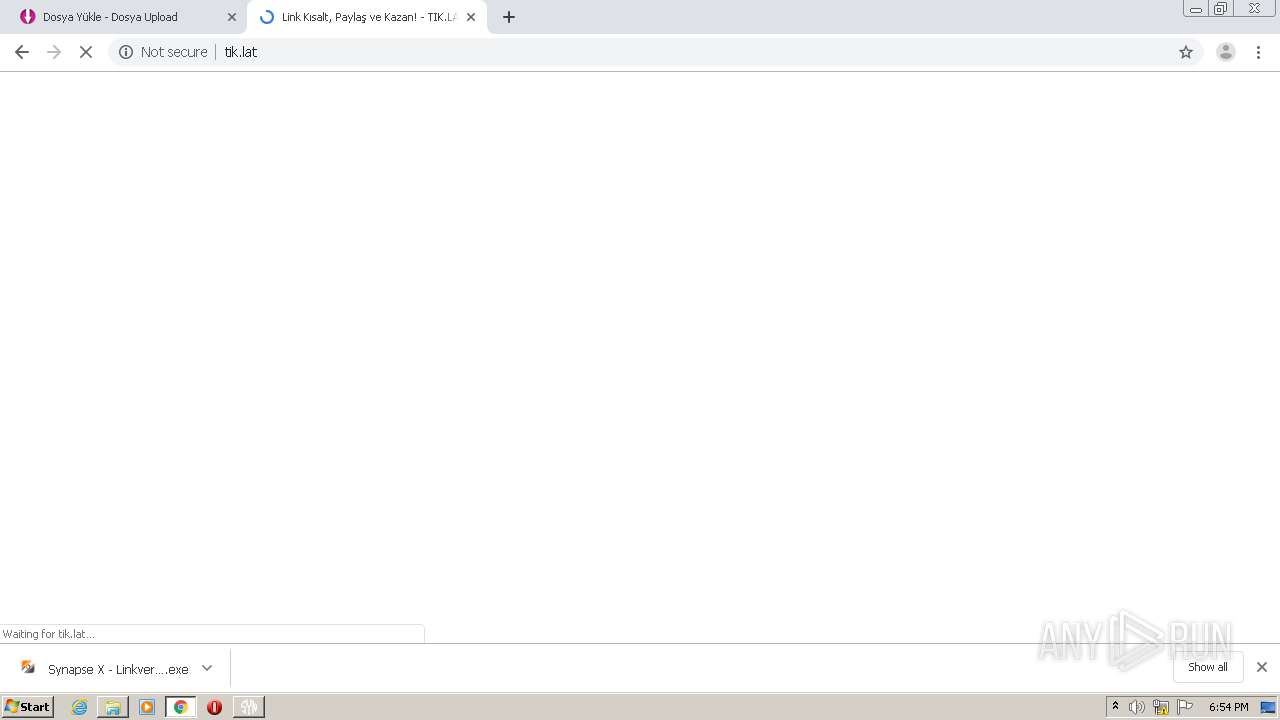
Task: Click the forward navigation arrow
Action: click(x=54, y=52)
